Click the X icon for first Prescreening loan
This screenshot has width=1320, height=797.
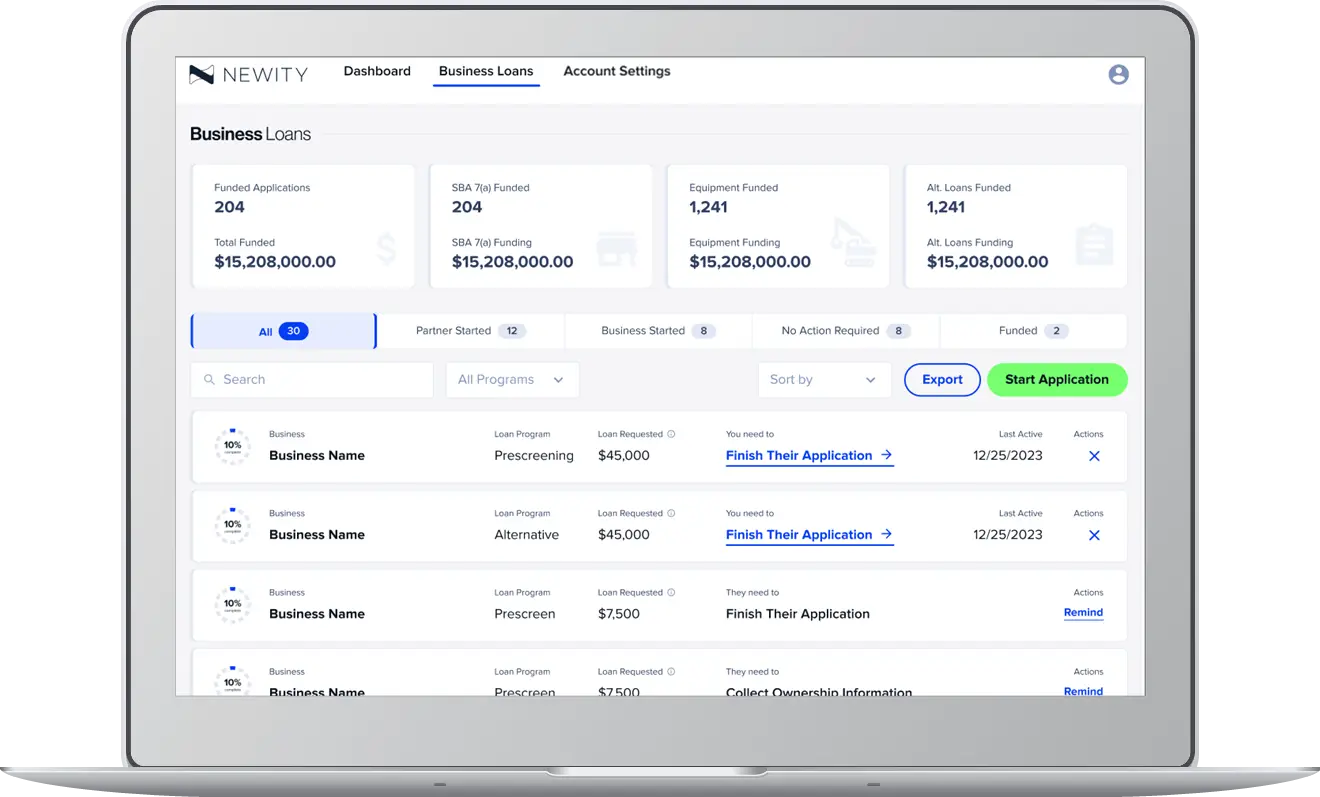1093,456
